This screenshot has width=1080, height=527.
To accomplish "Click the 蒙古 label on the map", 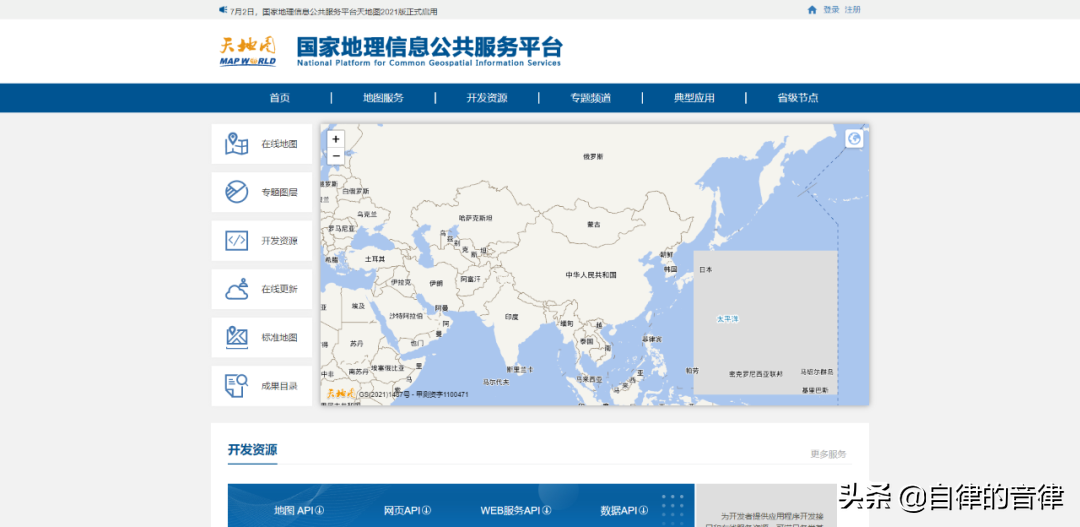I will [x=594, y=225].
